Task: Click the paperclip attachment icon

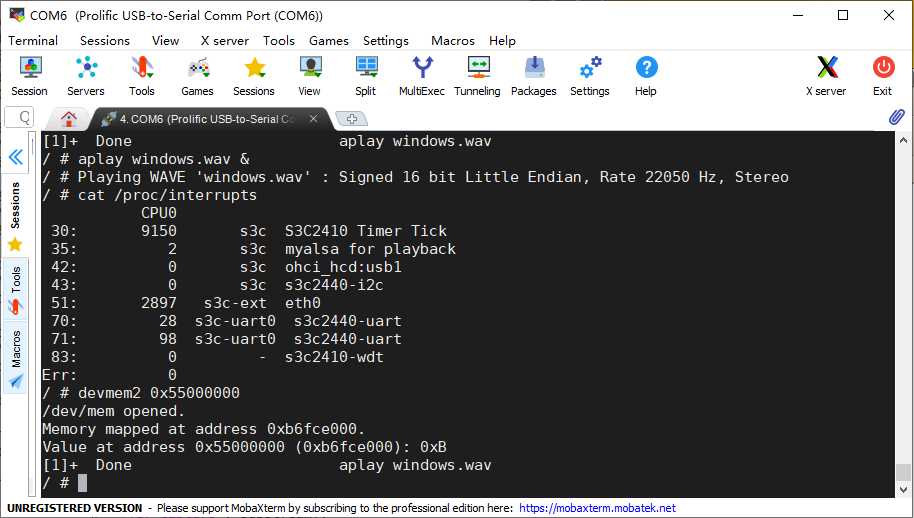Action: click(897, 117)
